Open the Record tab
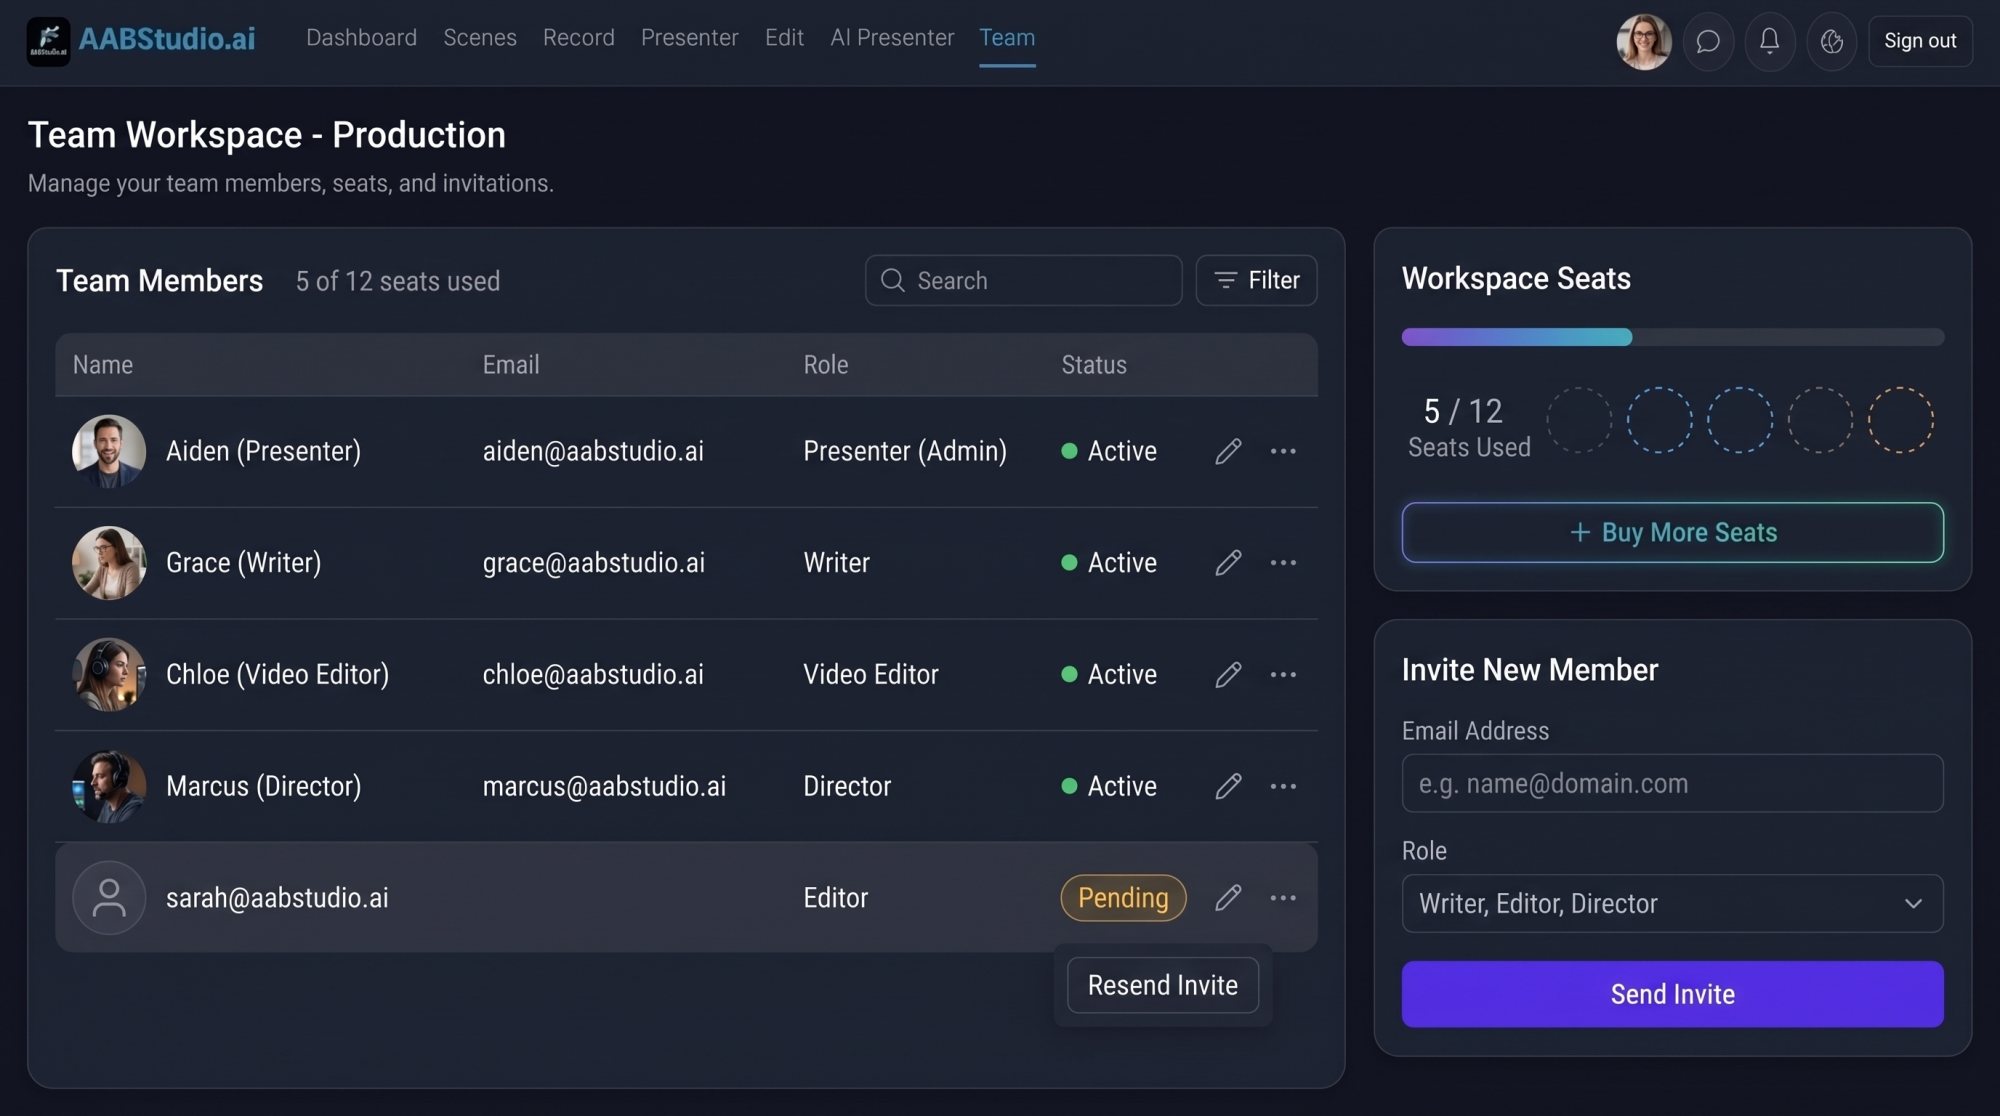The width and height of the screenshot is (2000, 1116). click(x=579, y=38)
